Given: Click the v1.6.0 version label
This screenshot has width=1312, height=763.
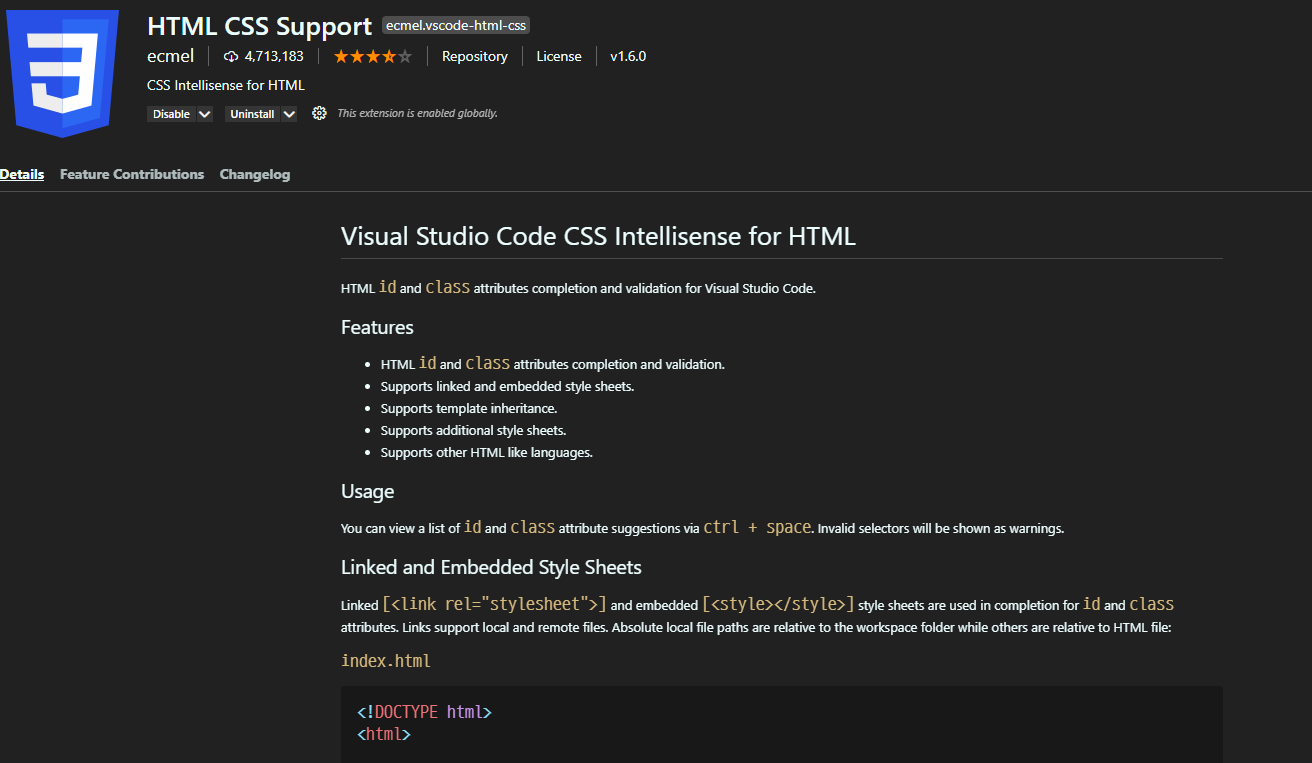Looking at the screenshot, I should pos(628,56).
